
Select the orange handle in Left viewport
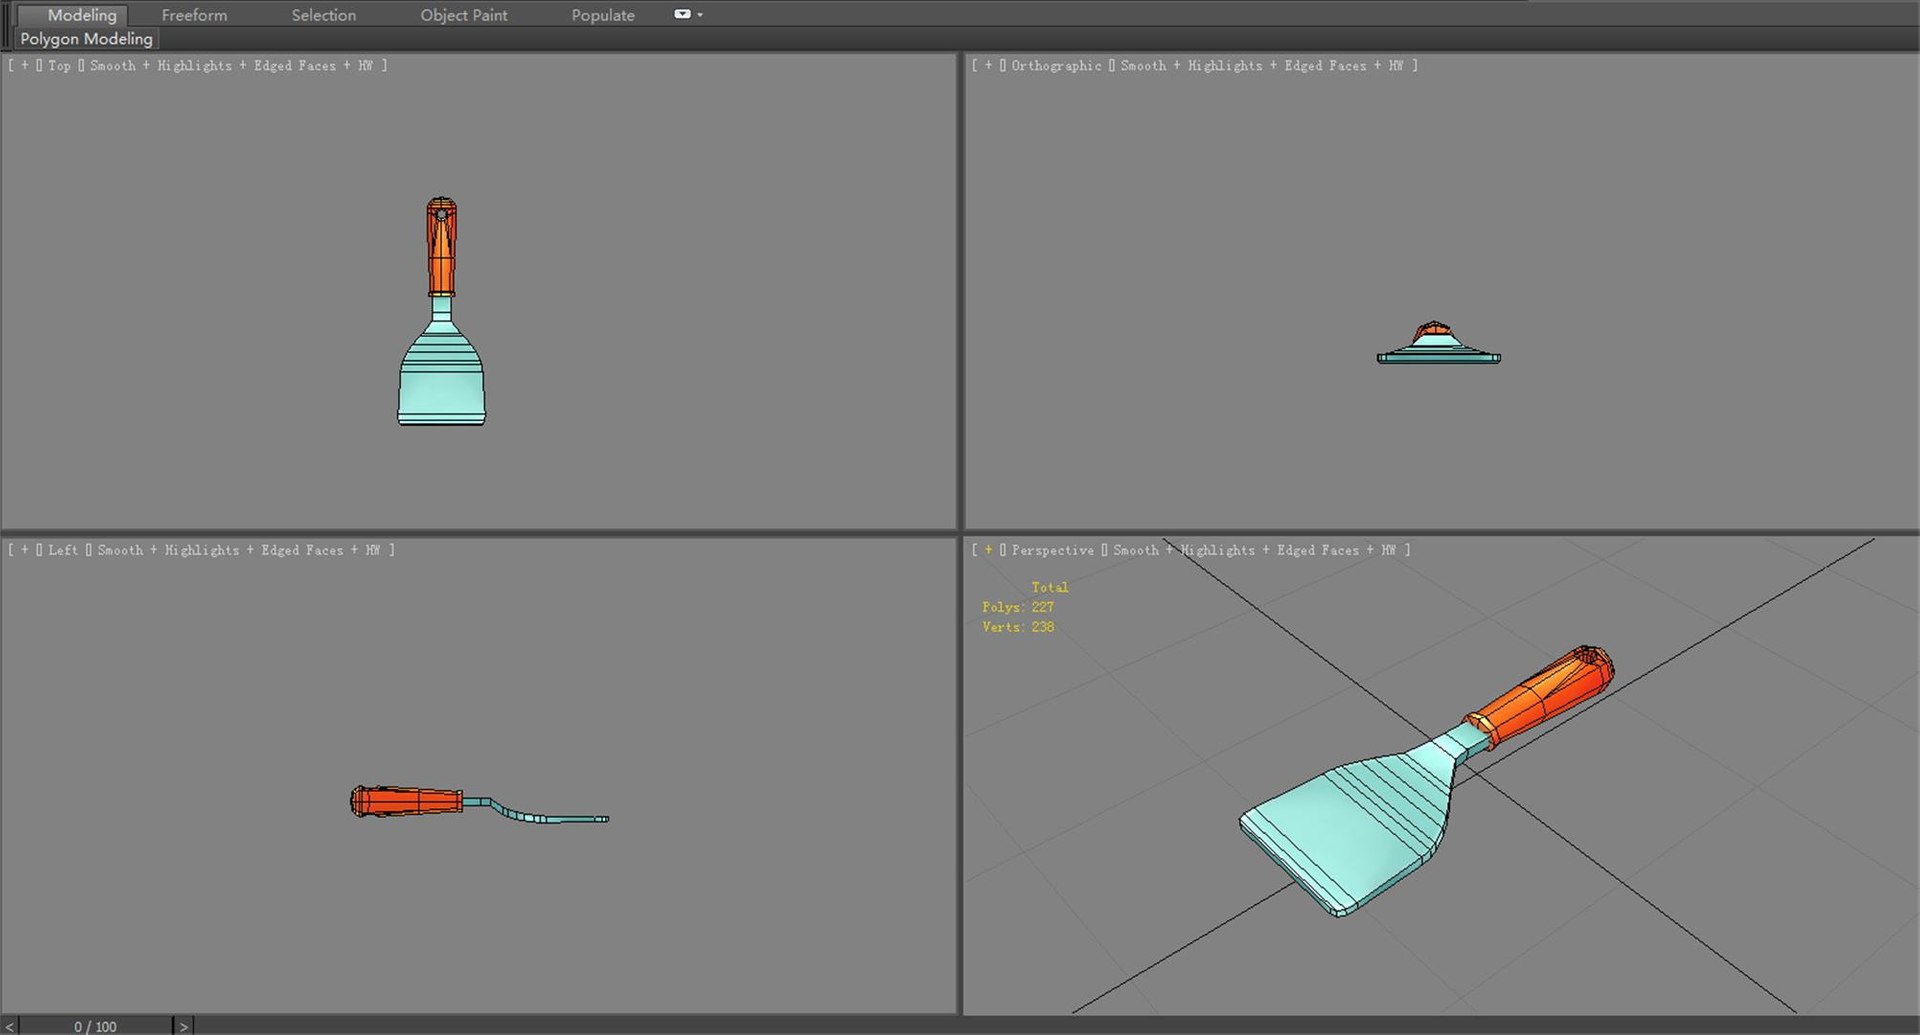(406, 801)
